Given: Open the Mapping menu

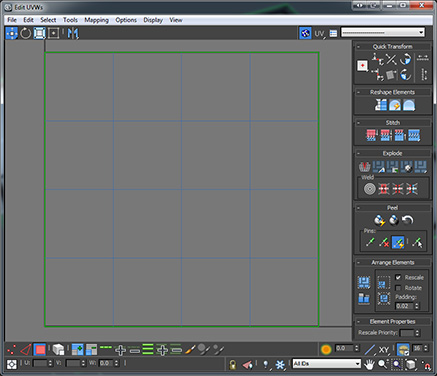Looking at the screenshot, I should coord(96,20).
